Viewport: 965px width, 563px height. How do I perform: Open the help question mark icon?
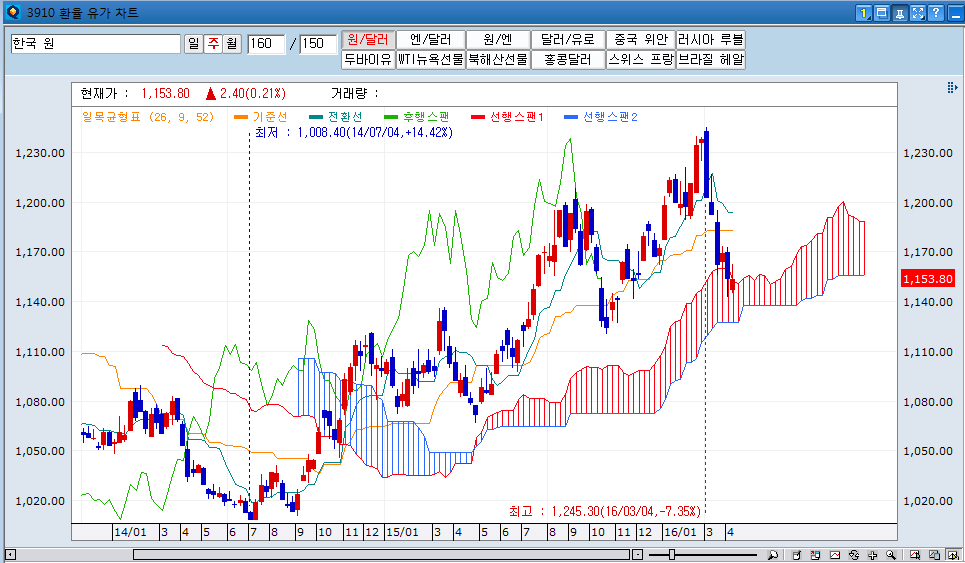936,13
